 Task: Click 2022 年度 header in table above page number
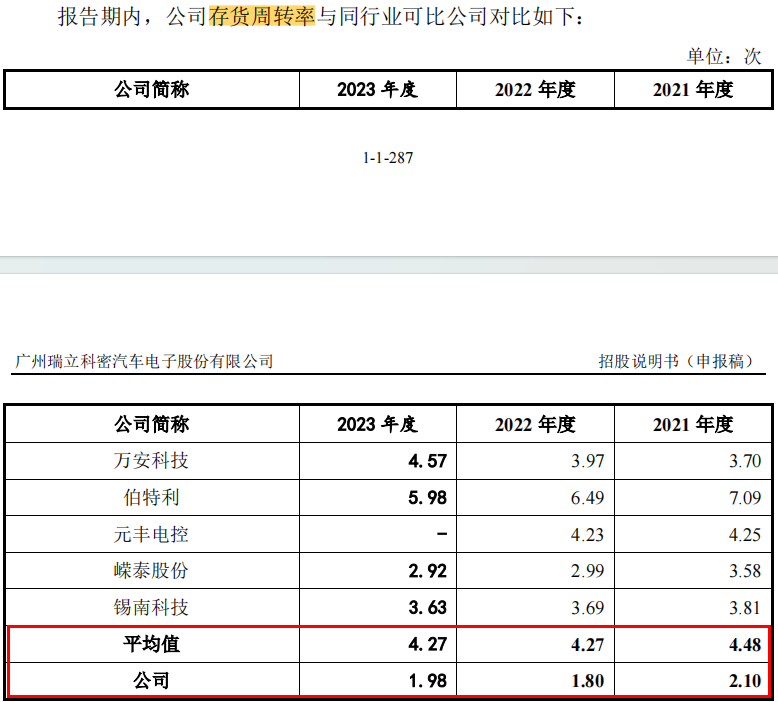pyautogui.click(x=535, y=89)
